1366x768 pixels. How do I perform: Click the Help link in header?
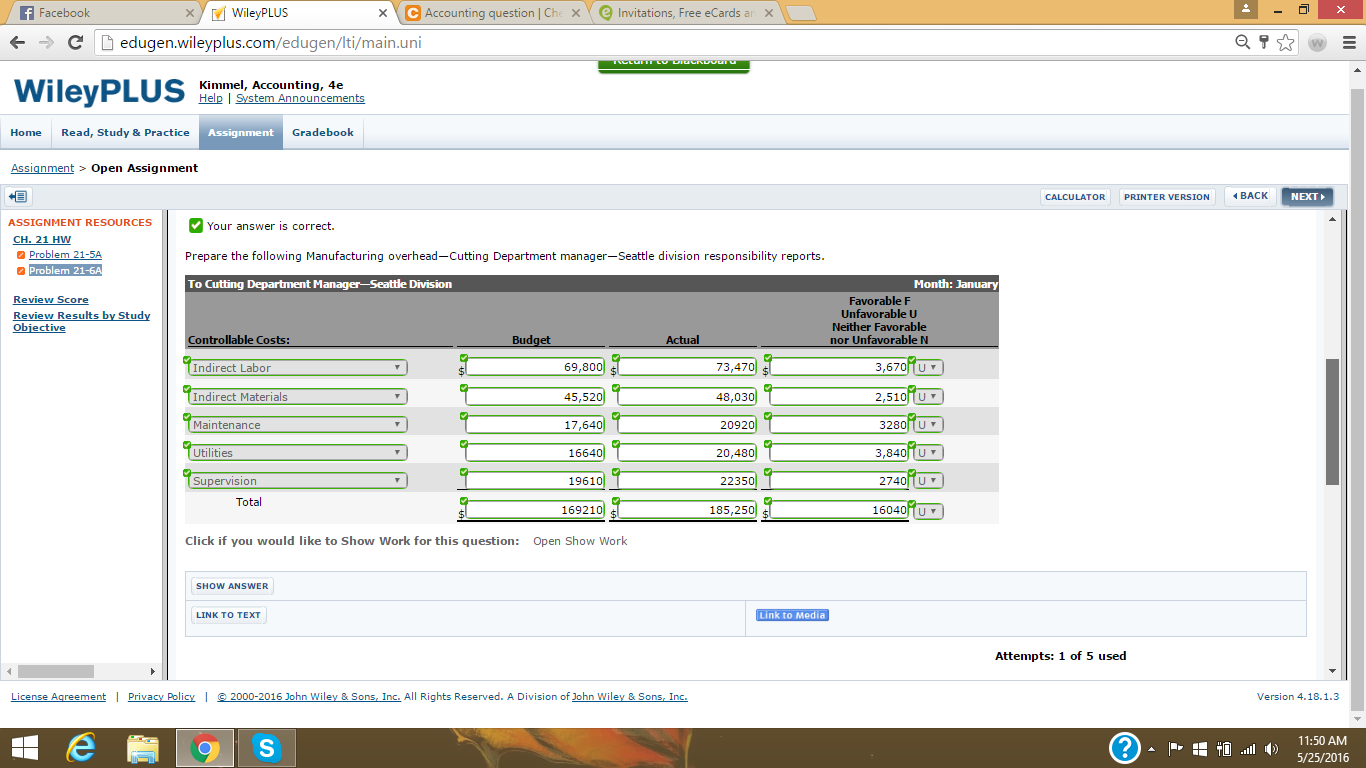pos(211,98)
